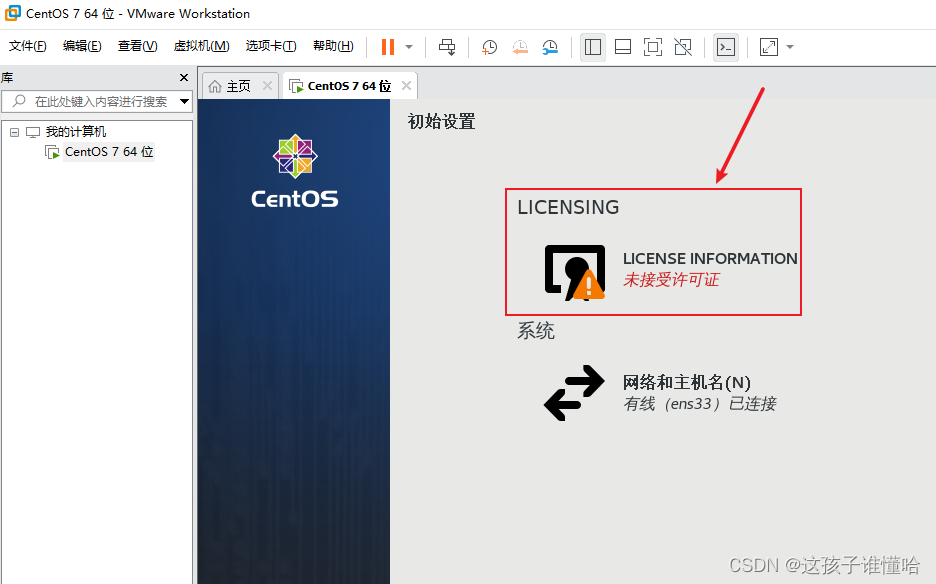
Task: Select CentOS 7 64 位 in library tree
Action: point(109,152)
